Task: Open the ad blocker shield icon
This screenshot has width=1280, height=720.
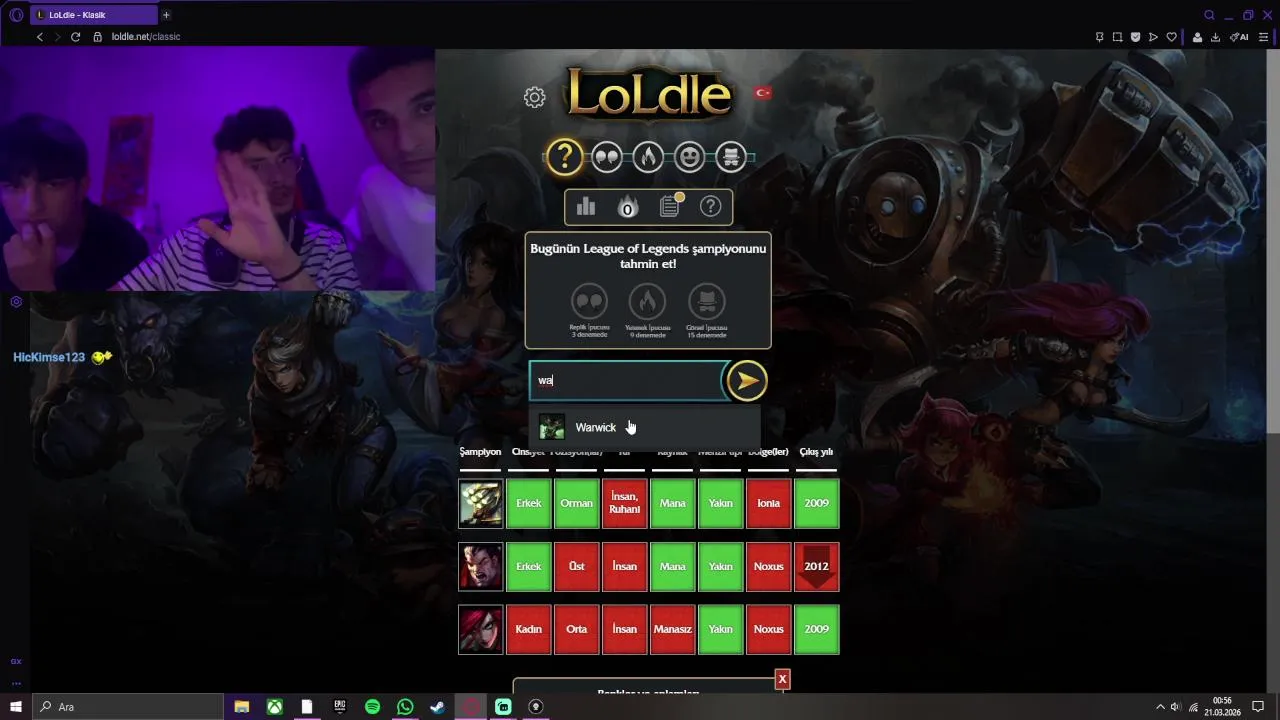Action: tap(1135, 37)
